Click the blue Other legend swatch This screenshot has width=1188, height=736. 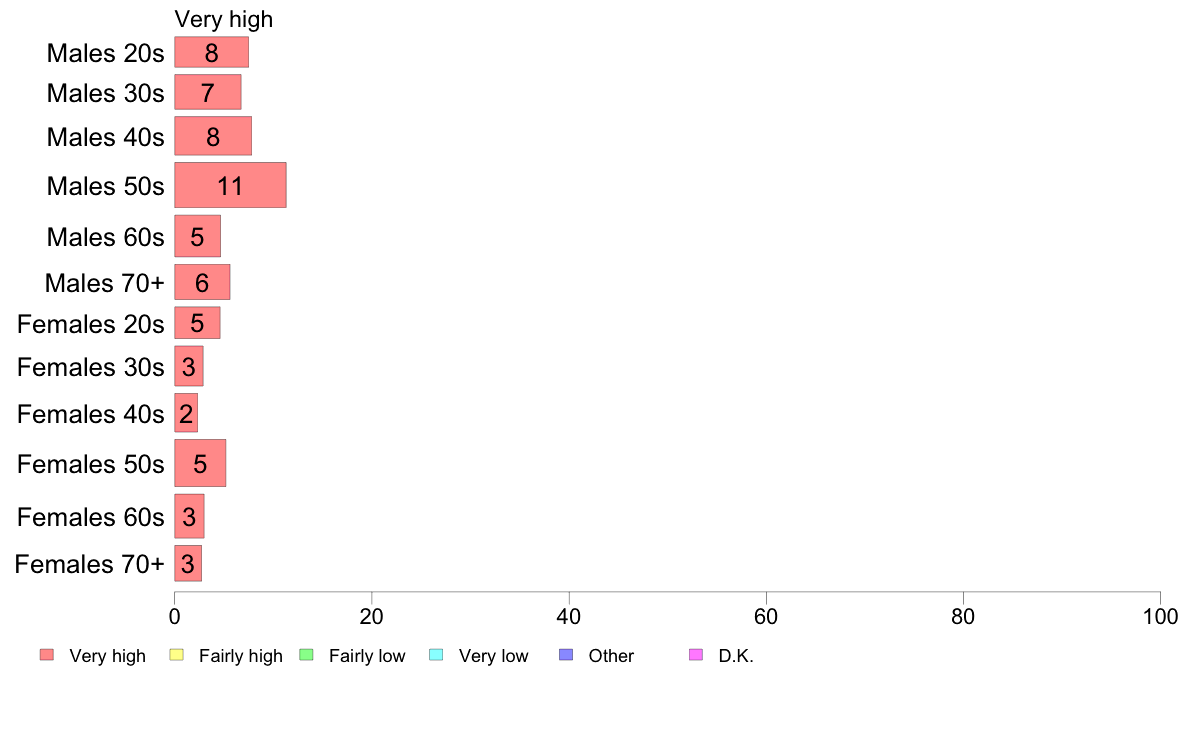(566, 655)
